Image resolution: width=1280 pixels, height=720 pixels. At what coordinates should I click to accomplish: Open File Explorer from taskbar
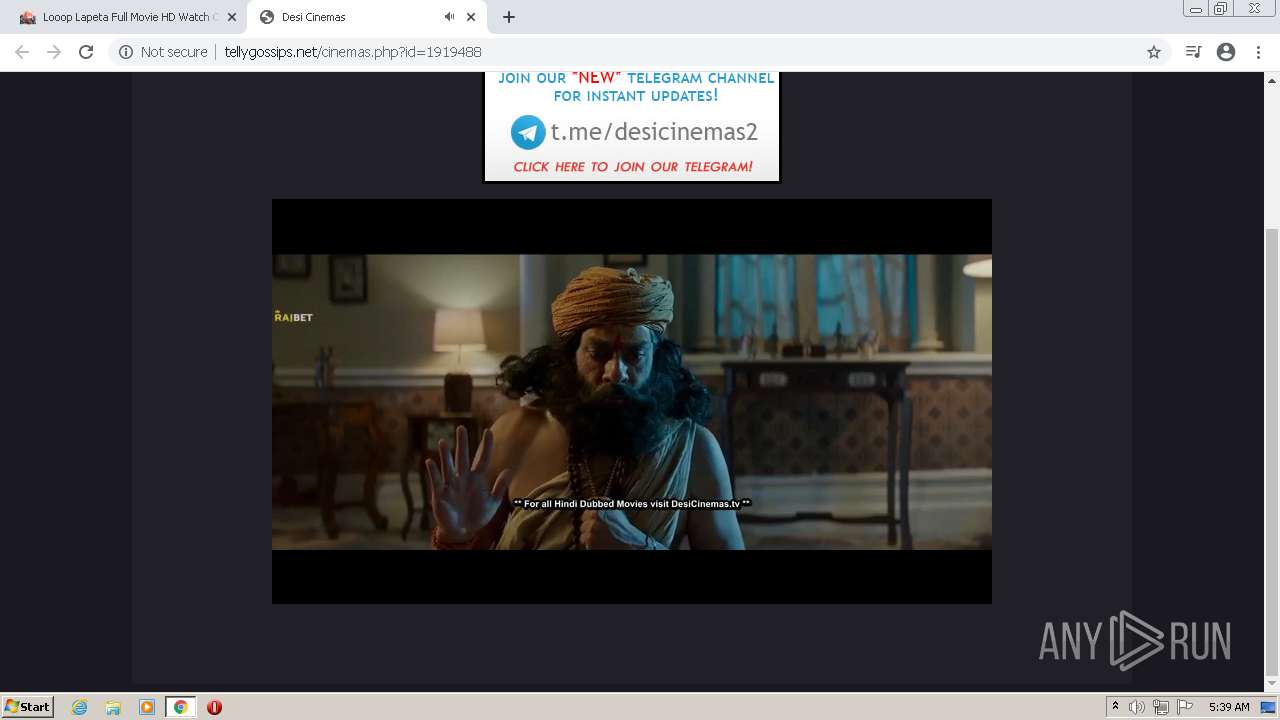(x=113, y=707)
